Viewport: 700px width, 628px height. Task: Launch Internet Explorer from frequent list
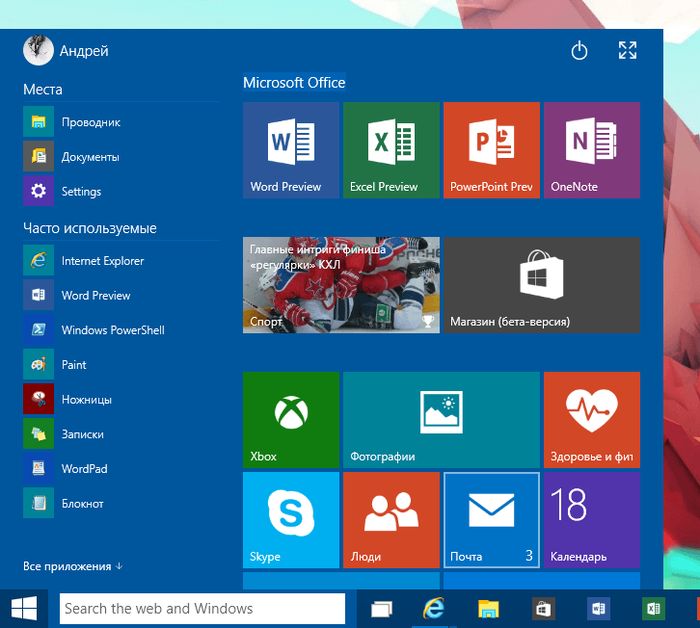[x=121, y=260]
